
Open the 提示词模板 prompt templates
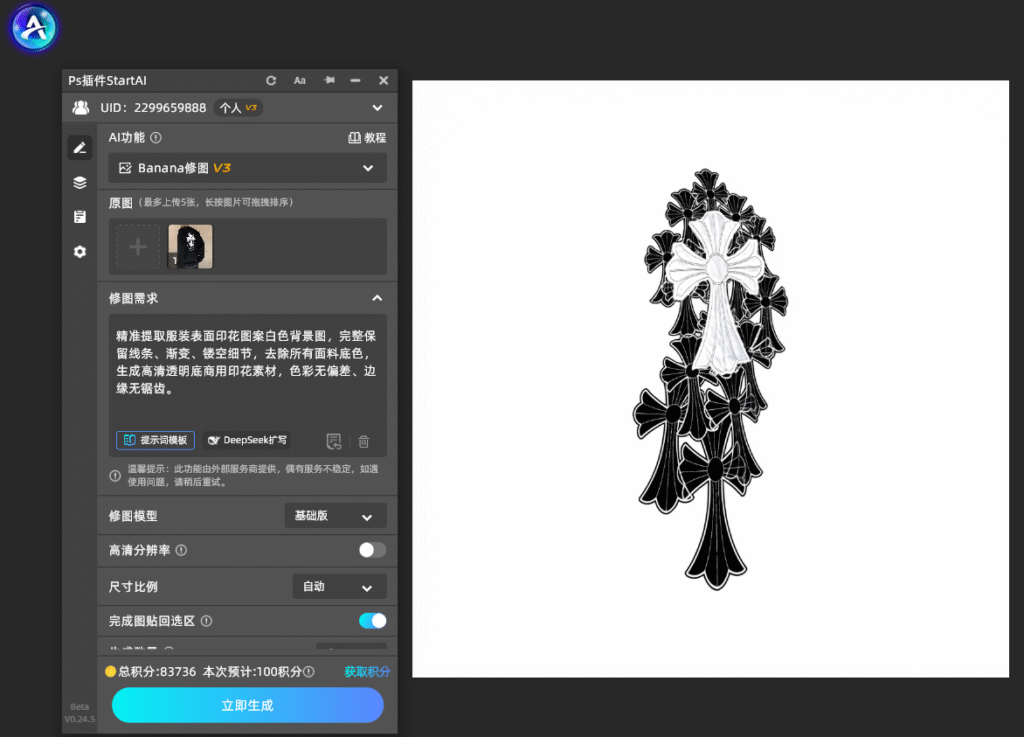[x=155, y=440]
